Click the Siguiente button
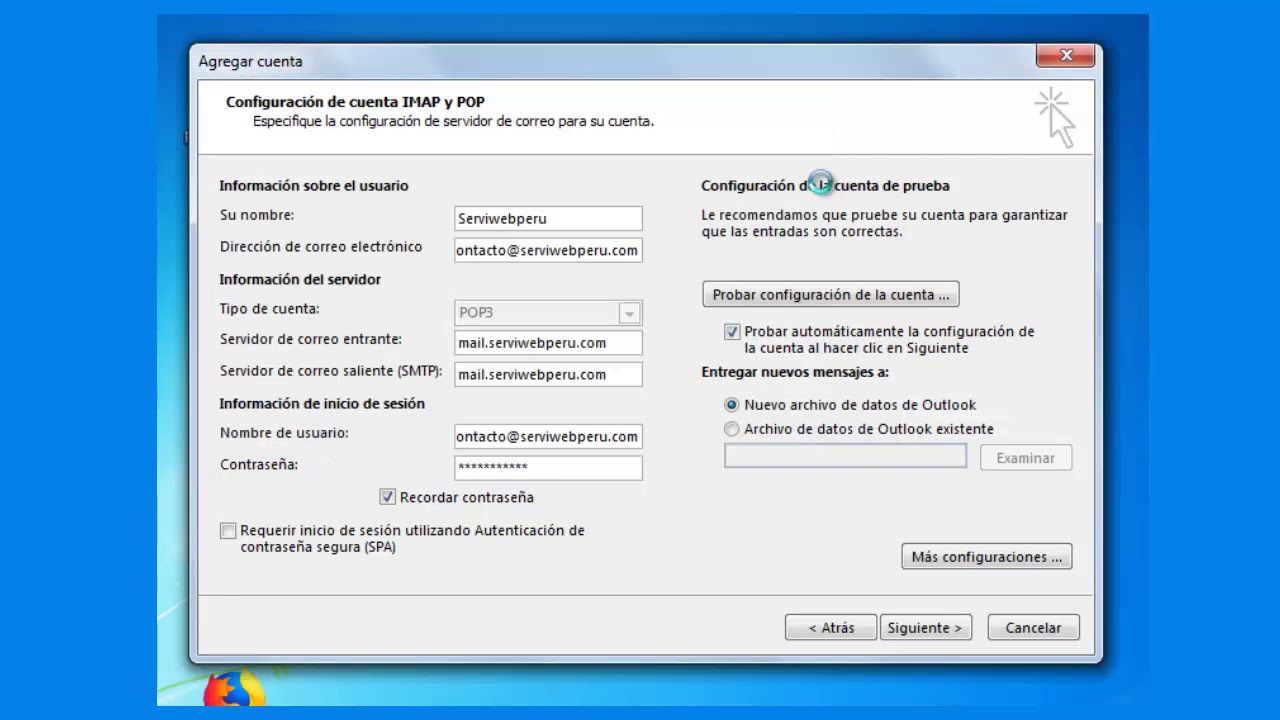Image resolution: width=1280 pixels, height=720 pixels. click(x=926, y=628)
